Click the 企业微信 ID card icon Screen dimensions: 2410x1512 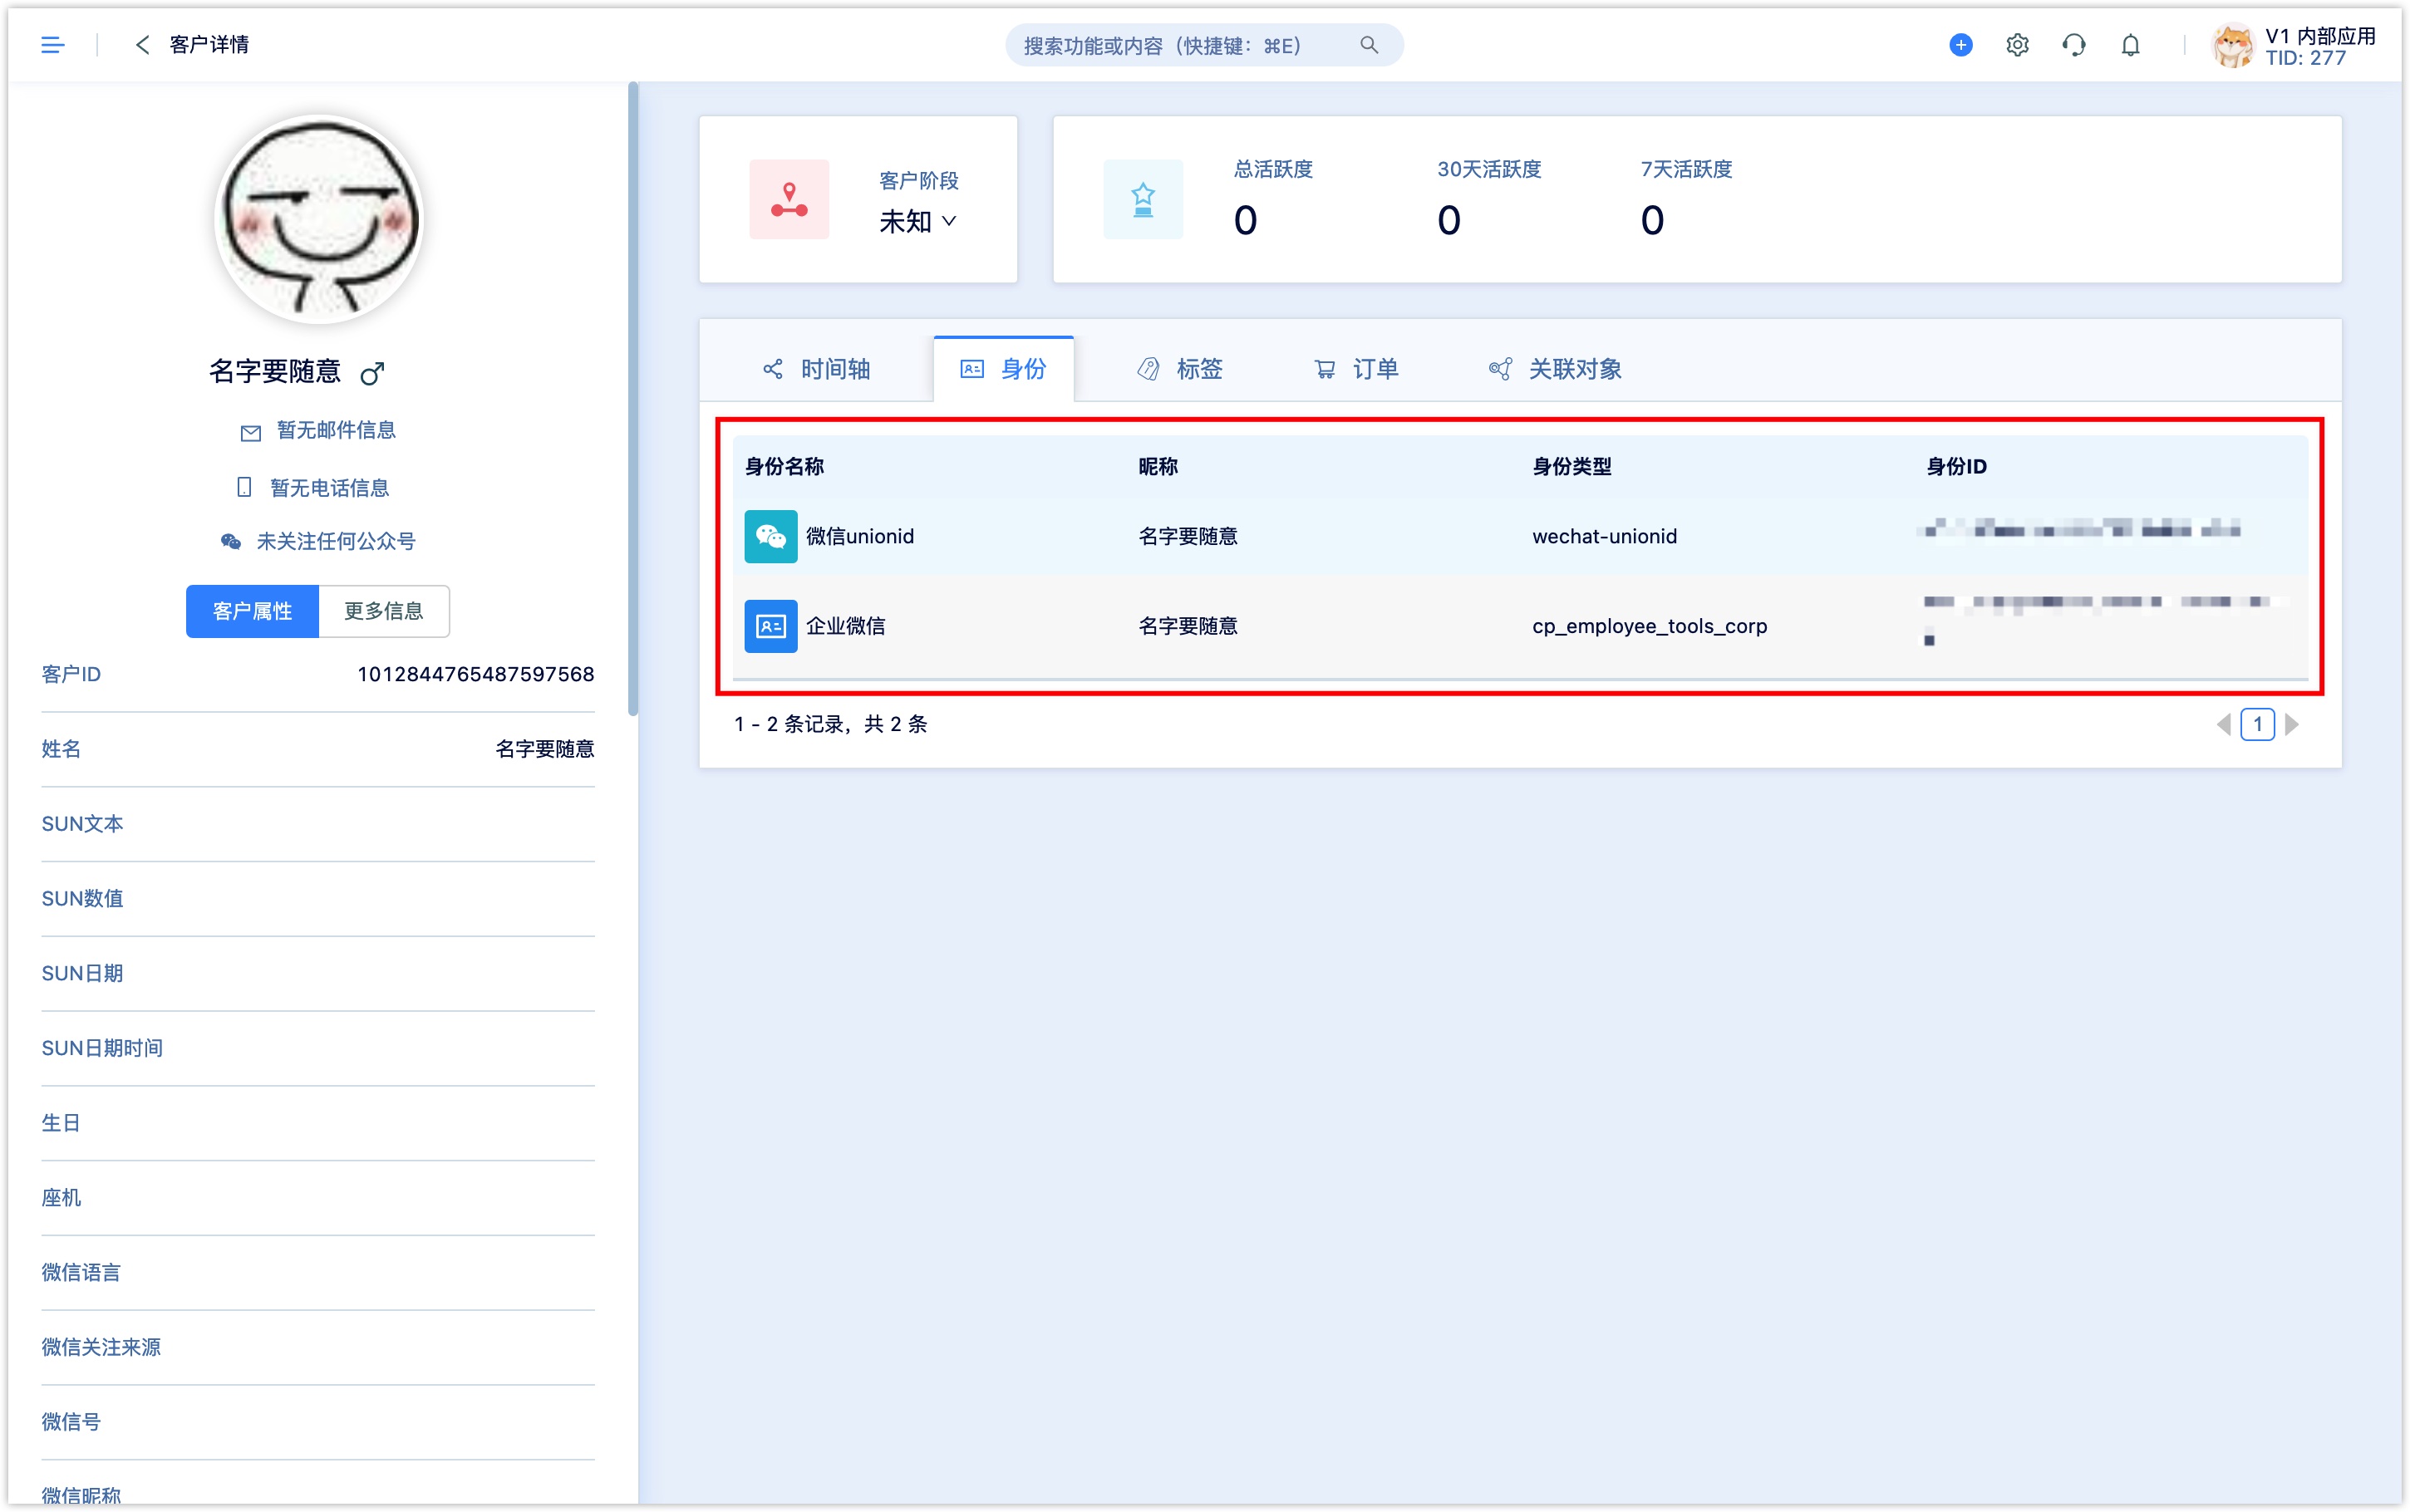click(771, 626)
